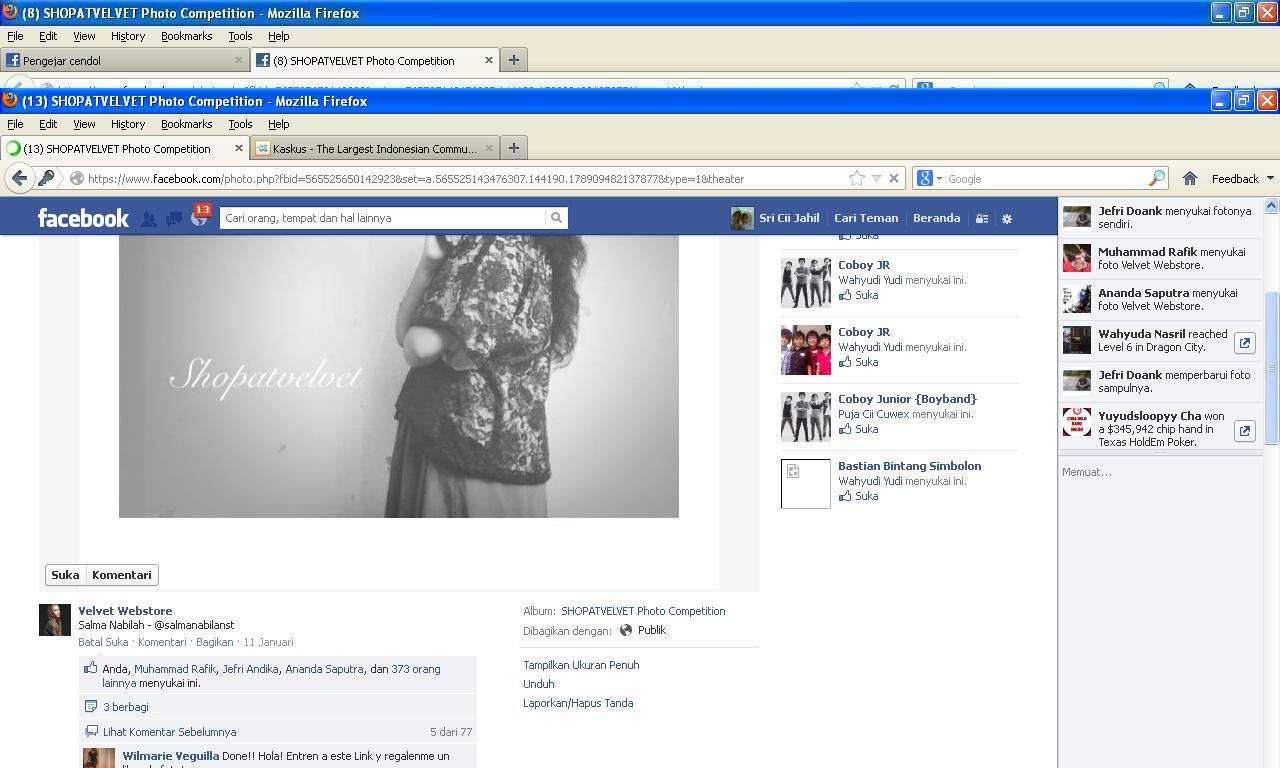Open new tab in front window
This screenshot has height=768, width=1280.
[514, 148]
